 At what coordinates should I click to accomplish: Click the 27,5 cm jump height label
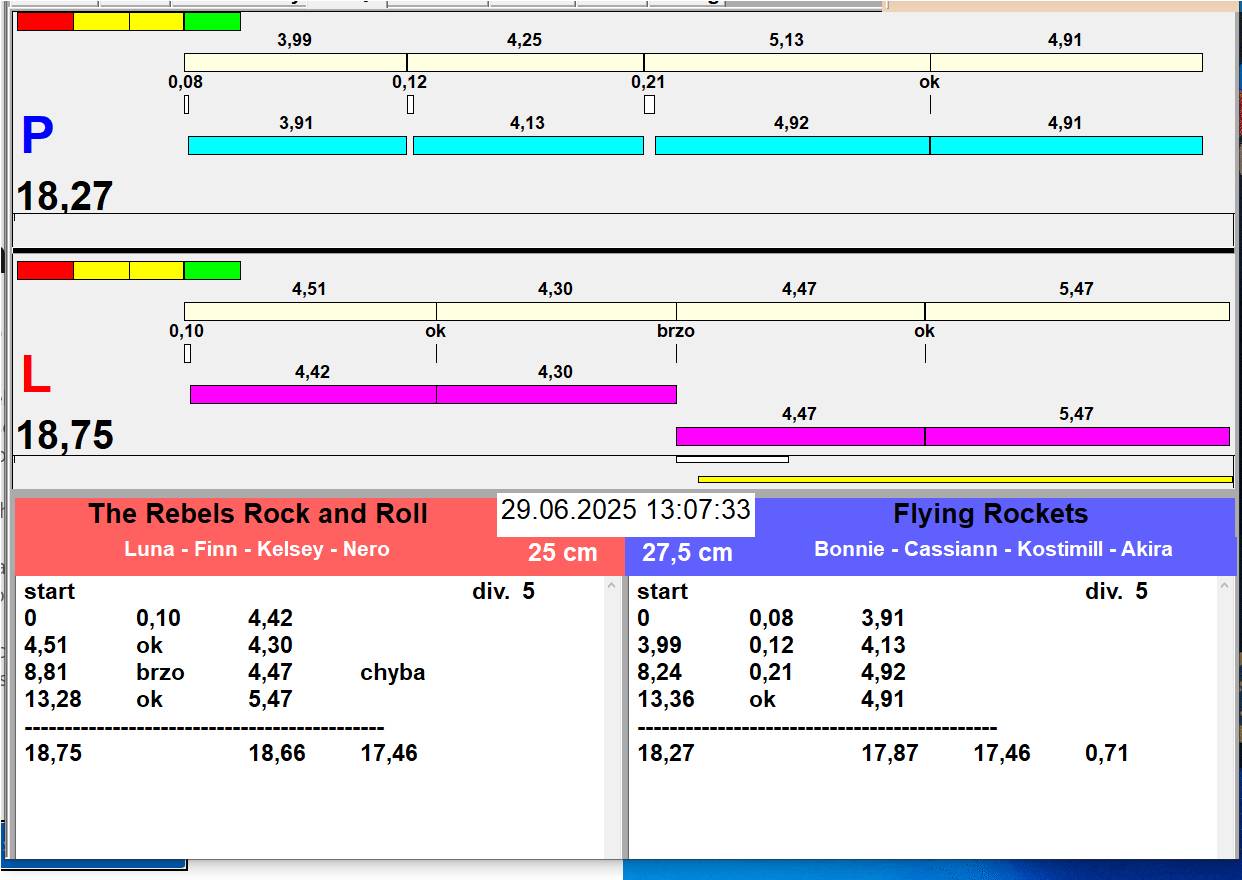pyautogui.click(x=687, y=552)
